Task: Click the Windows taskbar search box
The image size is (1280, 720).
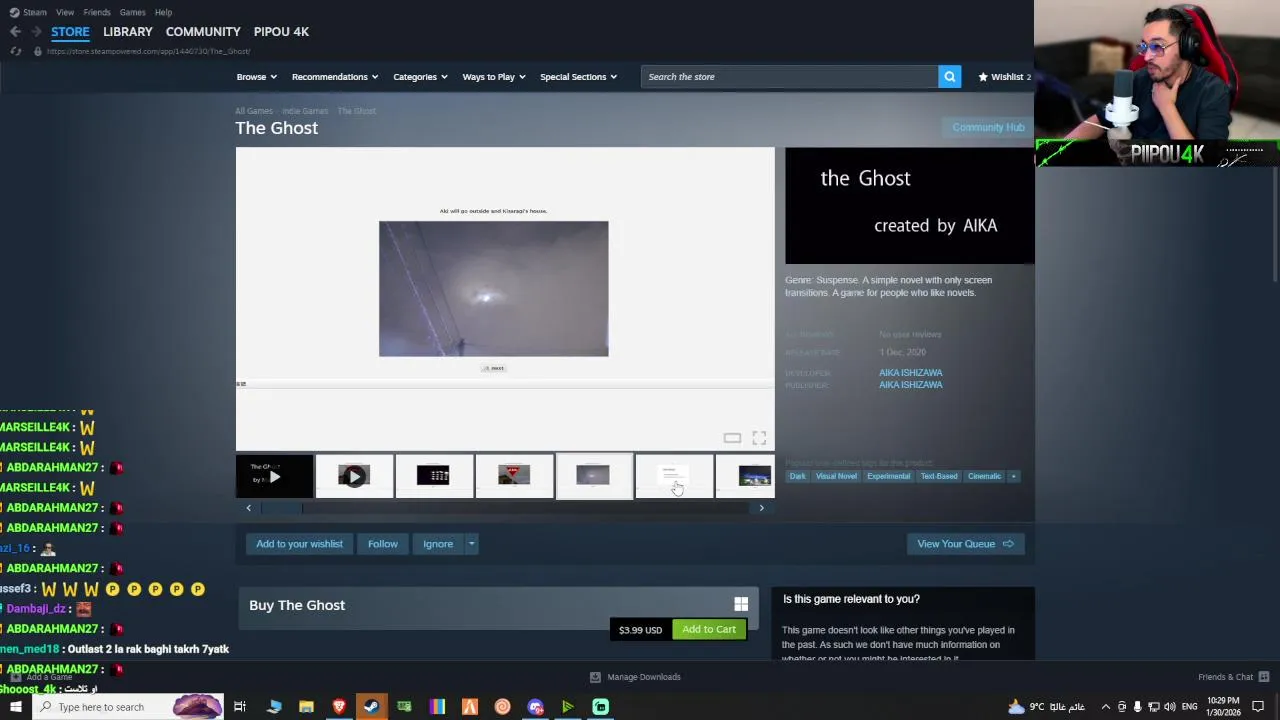Action: (x=130, y=707)
